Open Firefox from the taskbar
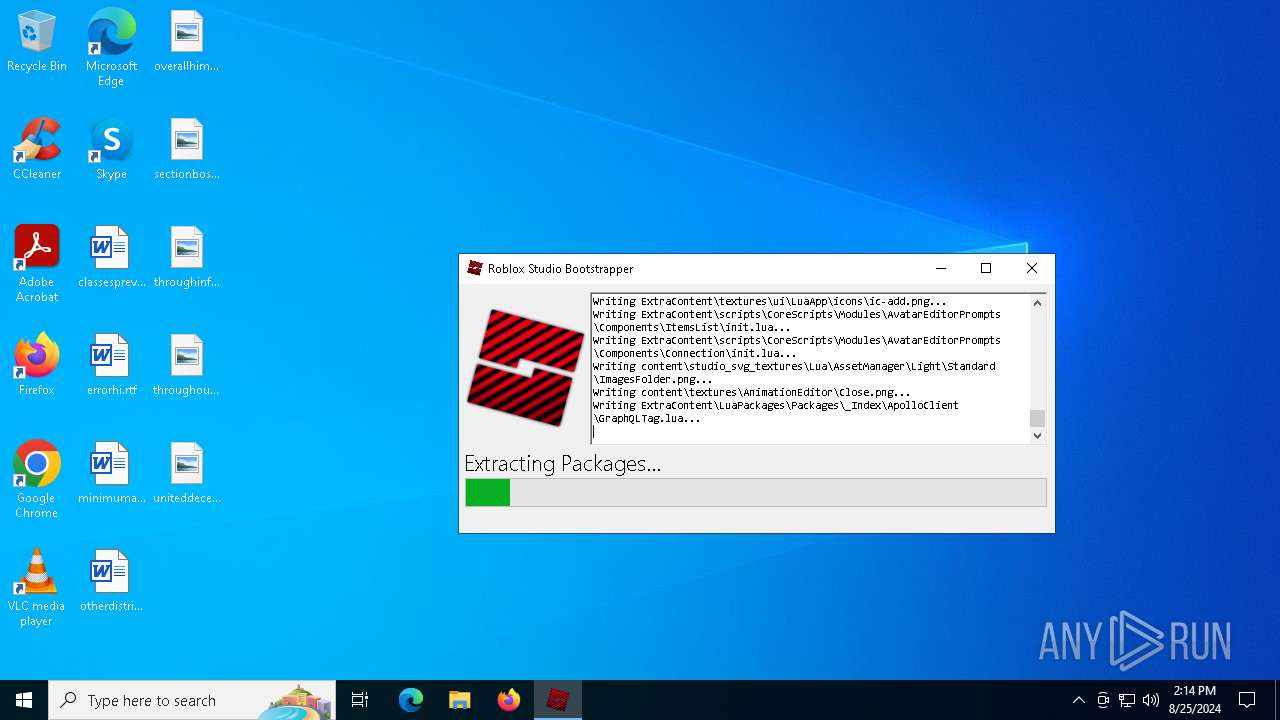1280x720 pixels. coord(508,700)
